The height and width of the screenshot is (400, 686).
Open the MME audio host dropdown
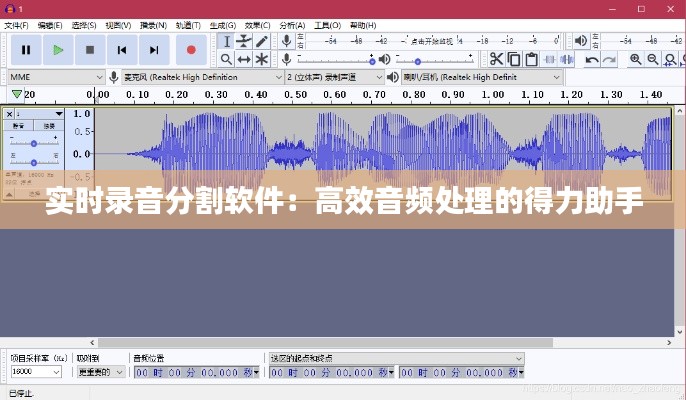[x=56, y=77]
